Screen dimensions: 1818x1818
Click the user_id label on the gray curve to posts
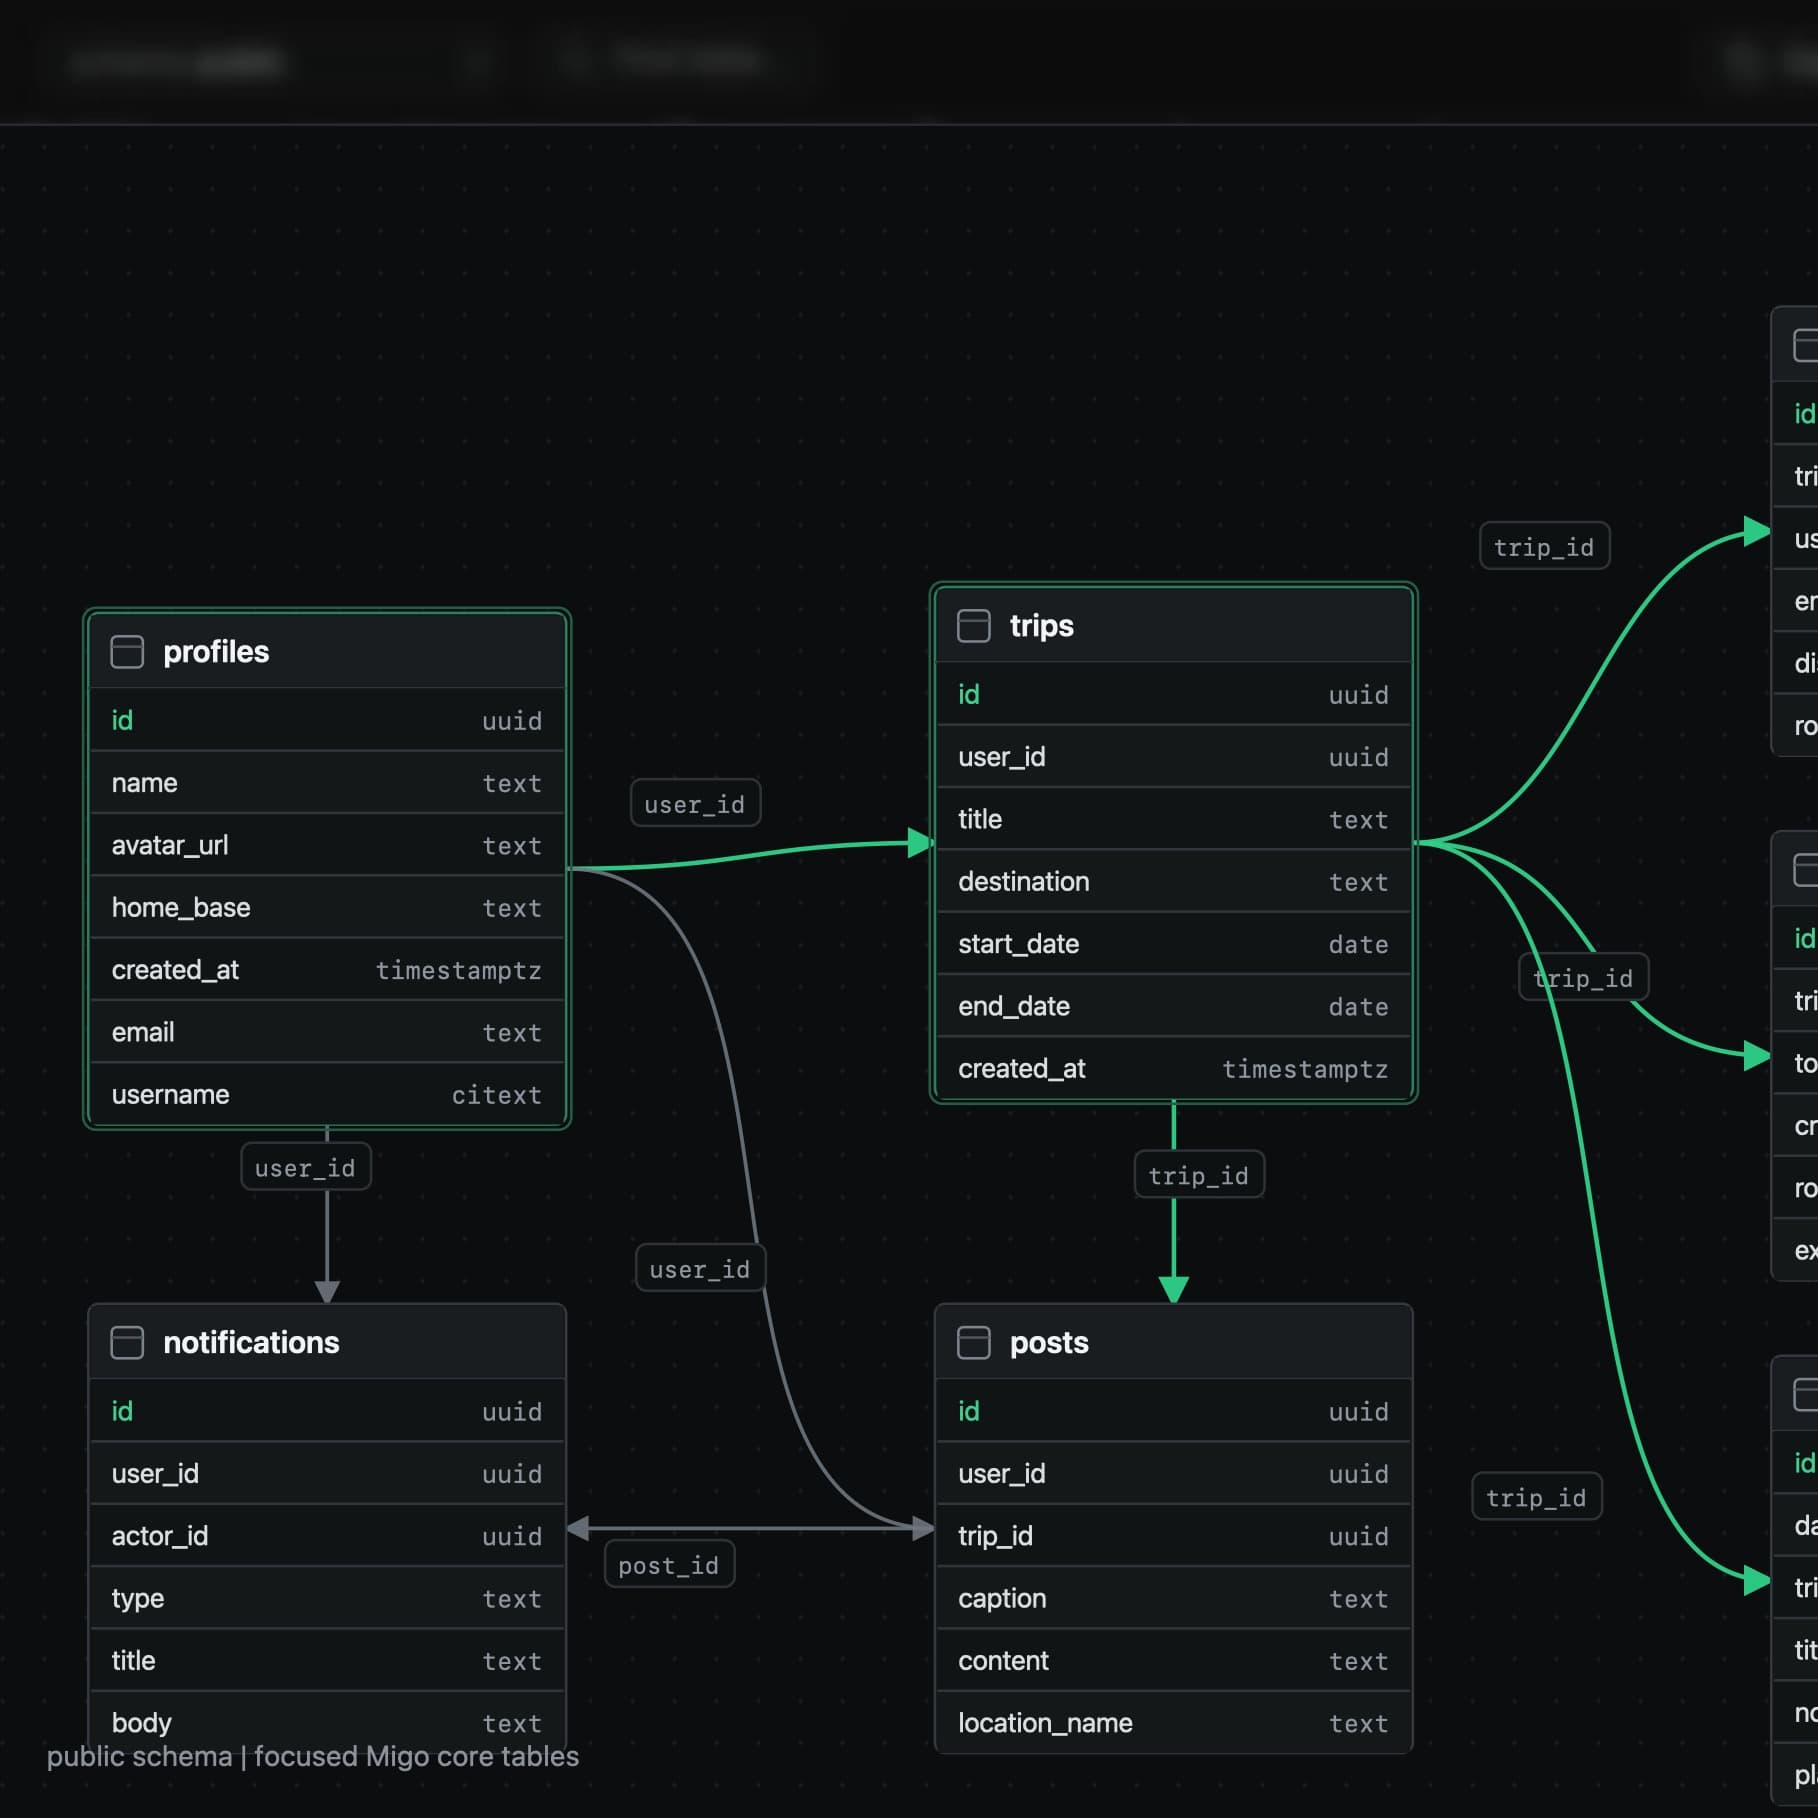[x=700, y=1269]
